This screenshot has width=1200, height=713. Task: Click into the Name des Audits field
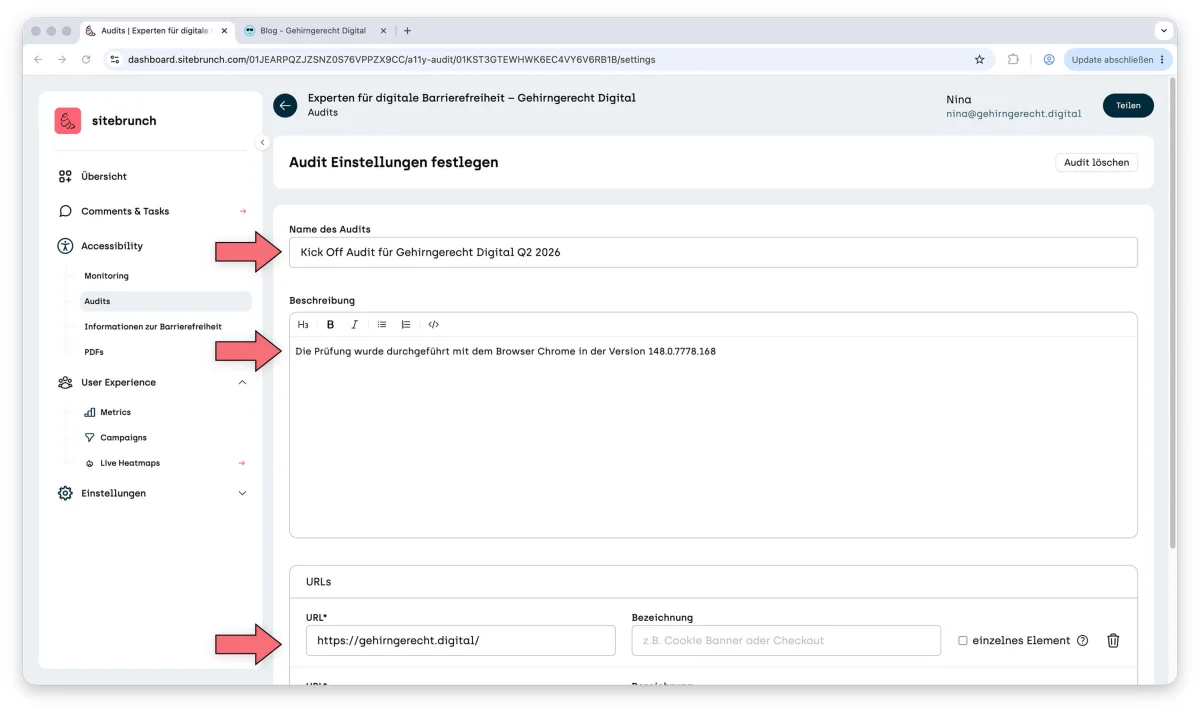coord(713,252)
